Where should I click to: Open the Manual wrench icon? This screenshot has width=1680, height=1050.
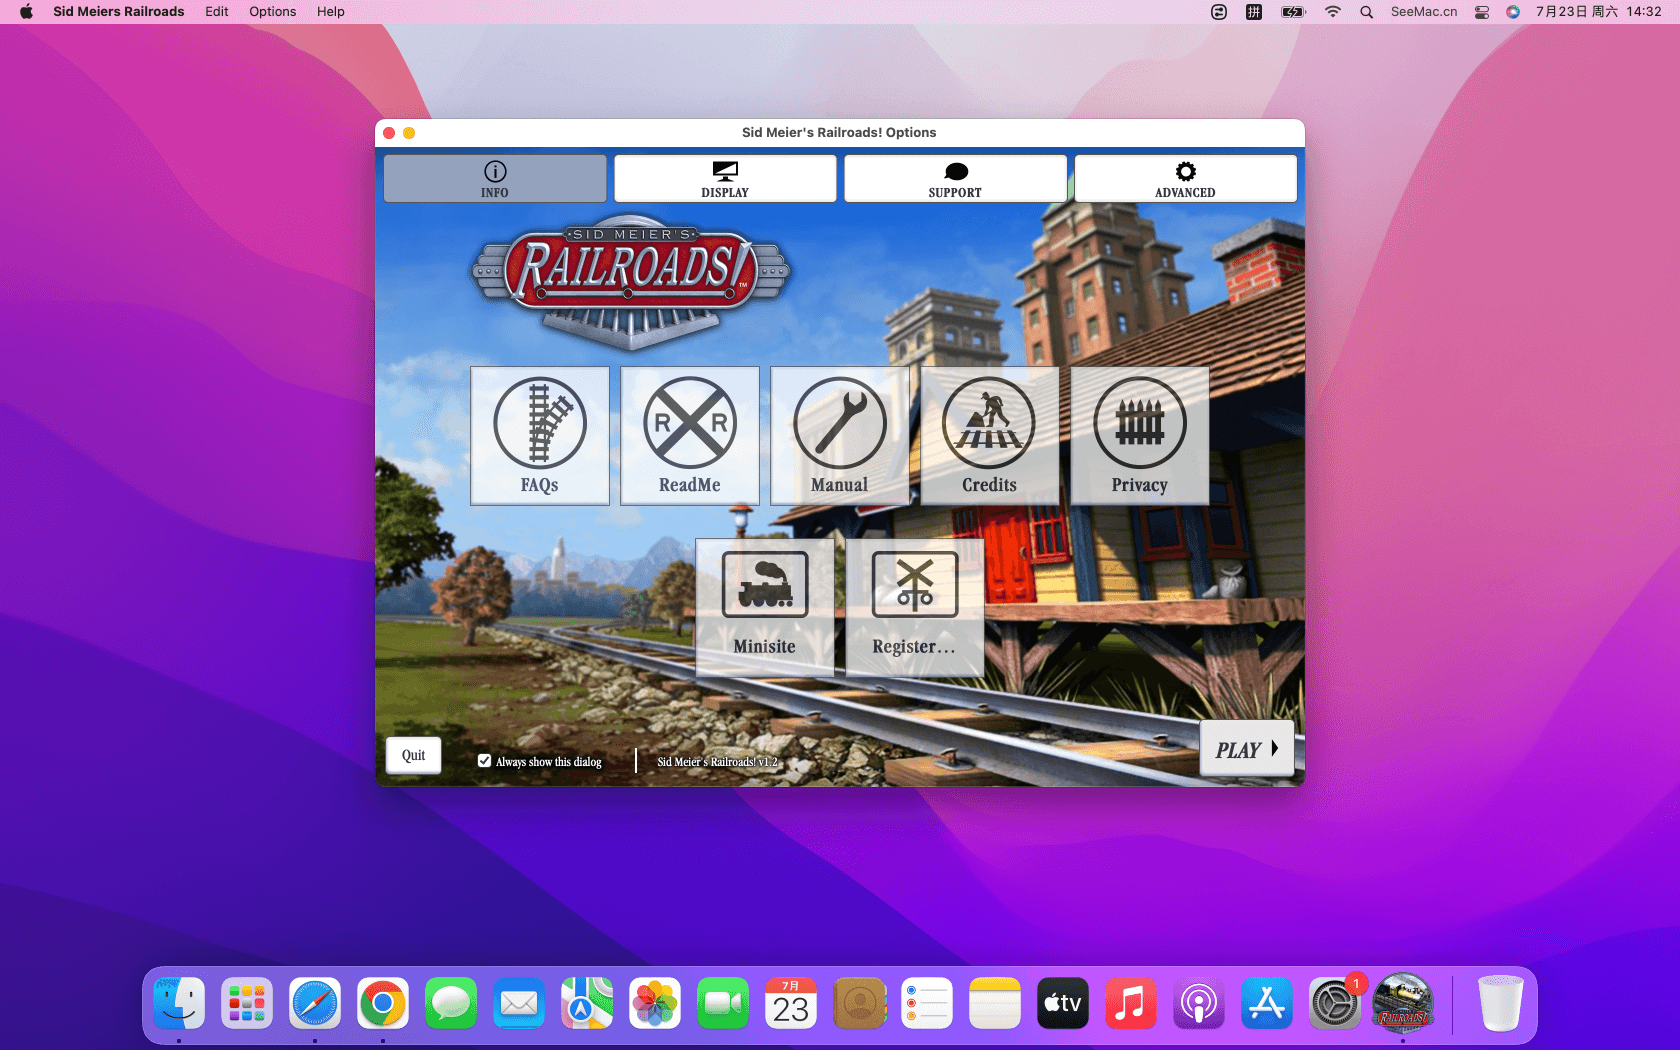(840, 435)
